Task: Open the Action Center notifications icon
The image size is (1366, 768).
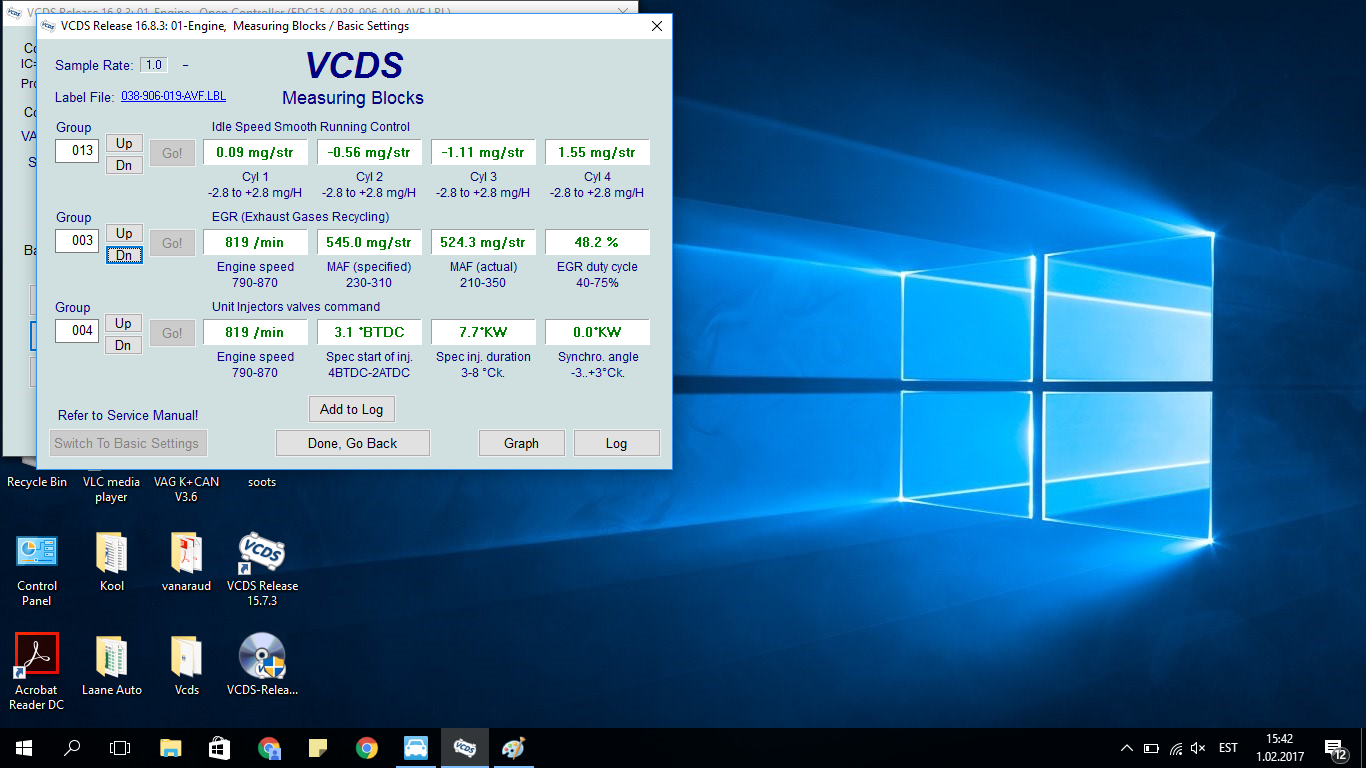Action: click(x=1335, y=748)
